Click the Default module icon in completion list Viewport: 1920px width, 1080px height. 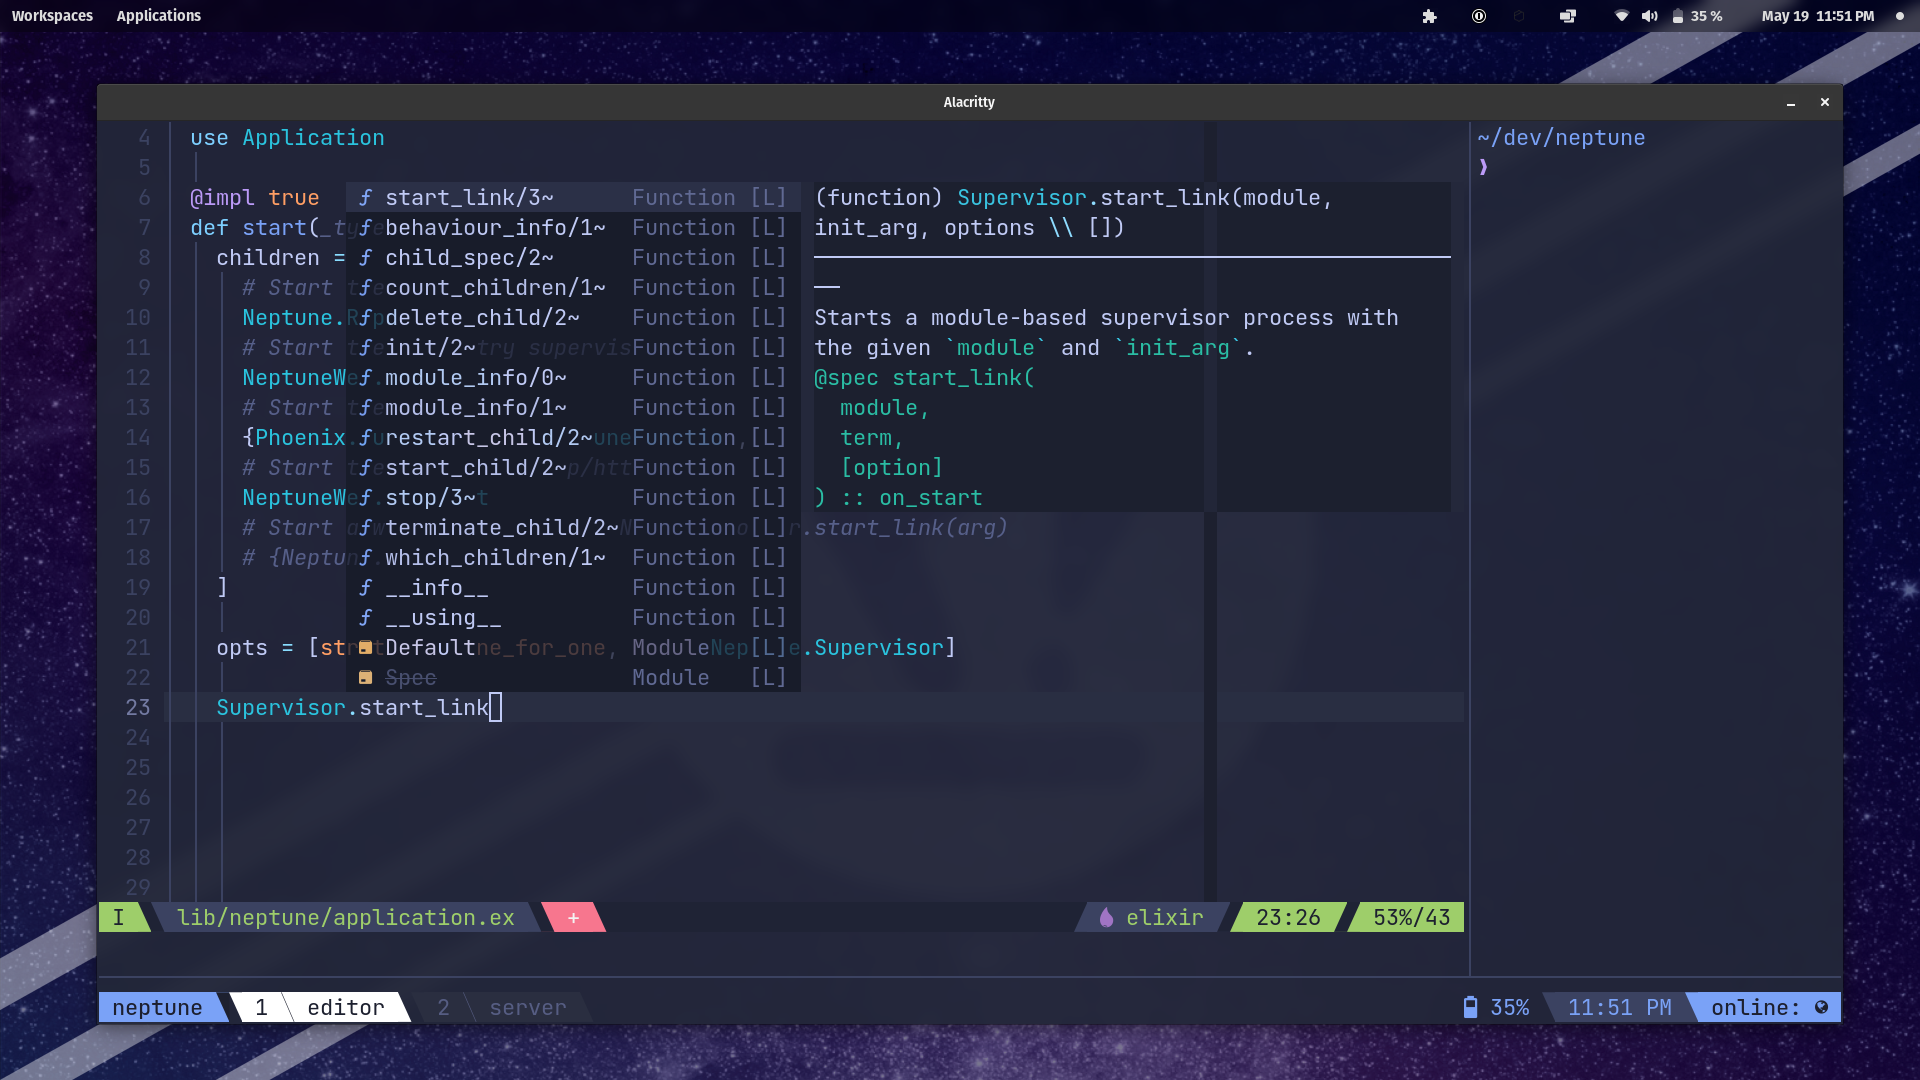(x=365, y=648)
